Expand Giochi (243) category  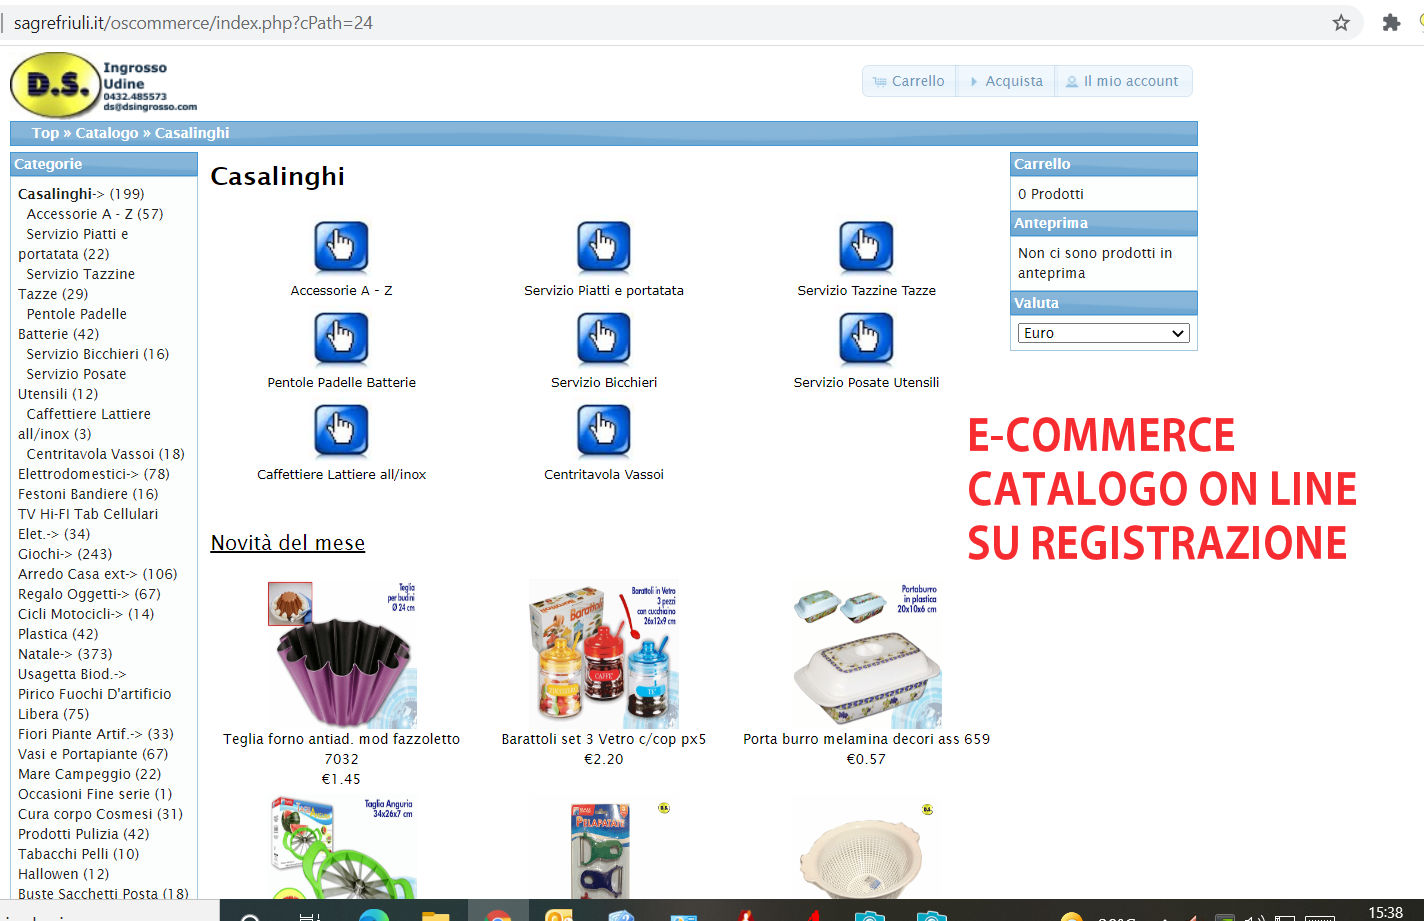[x=65, y=554]
